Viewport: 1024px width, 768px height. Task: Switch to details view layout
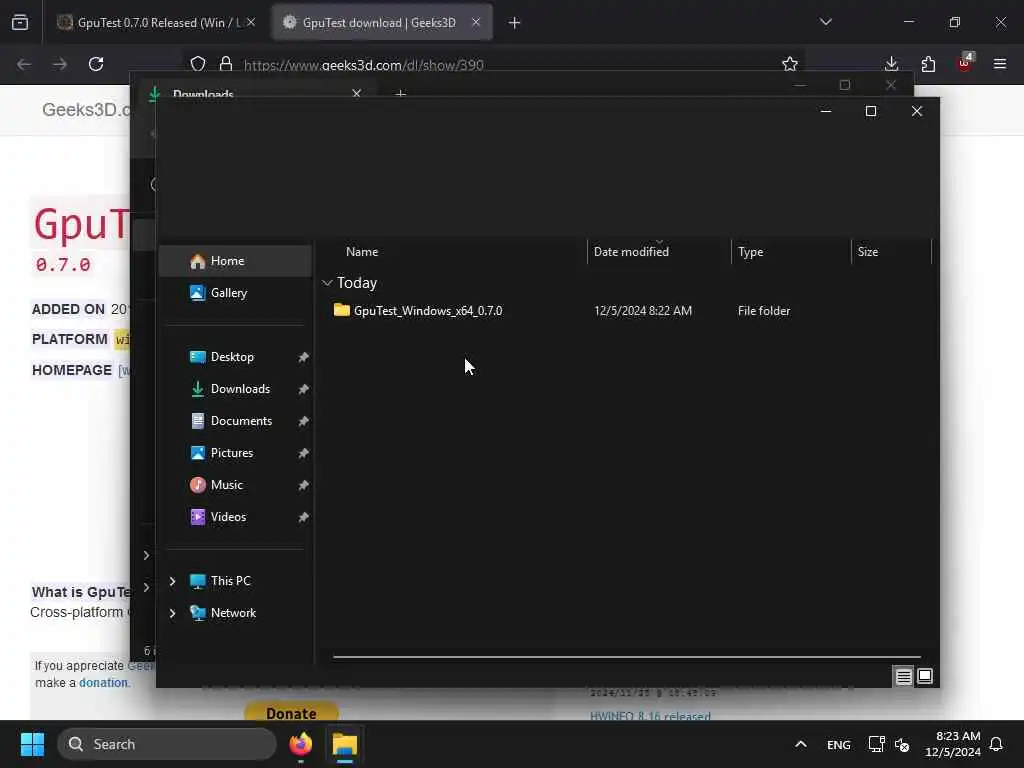point(903,677)
